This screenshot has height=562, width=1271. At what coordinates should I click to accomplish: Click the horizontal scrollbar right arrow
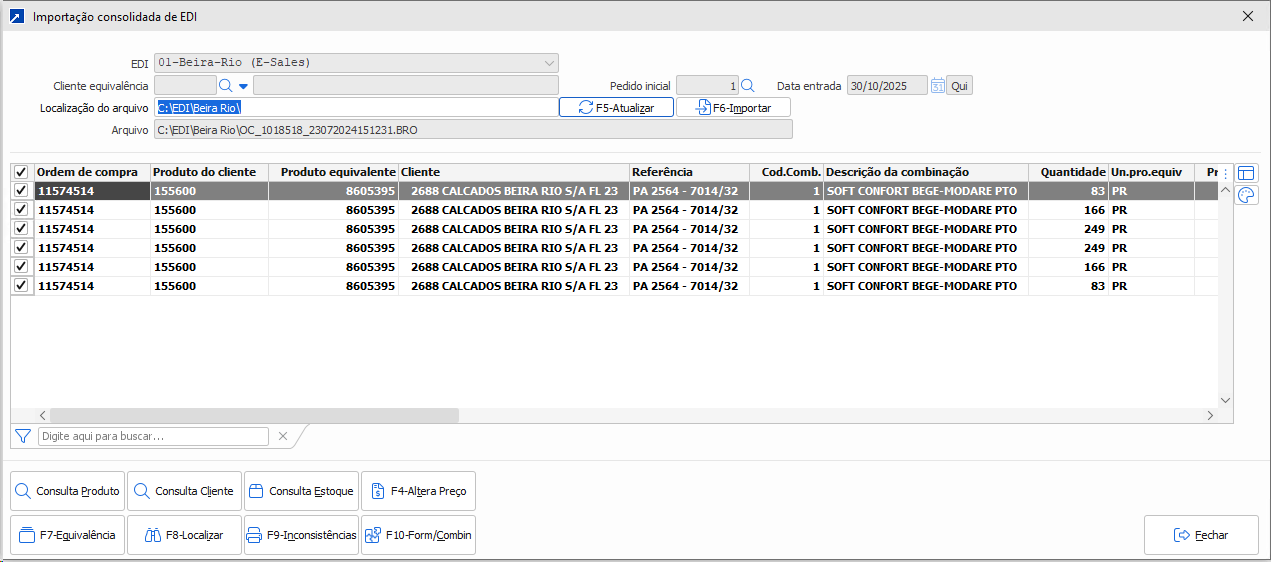(1210, 415)
